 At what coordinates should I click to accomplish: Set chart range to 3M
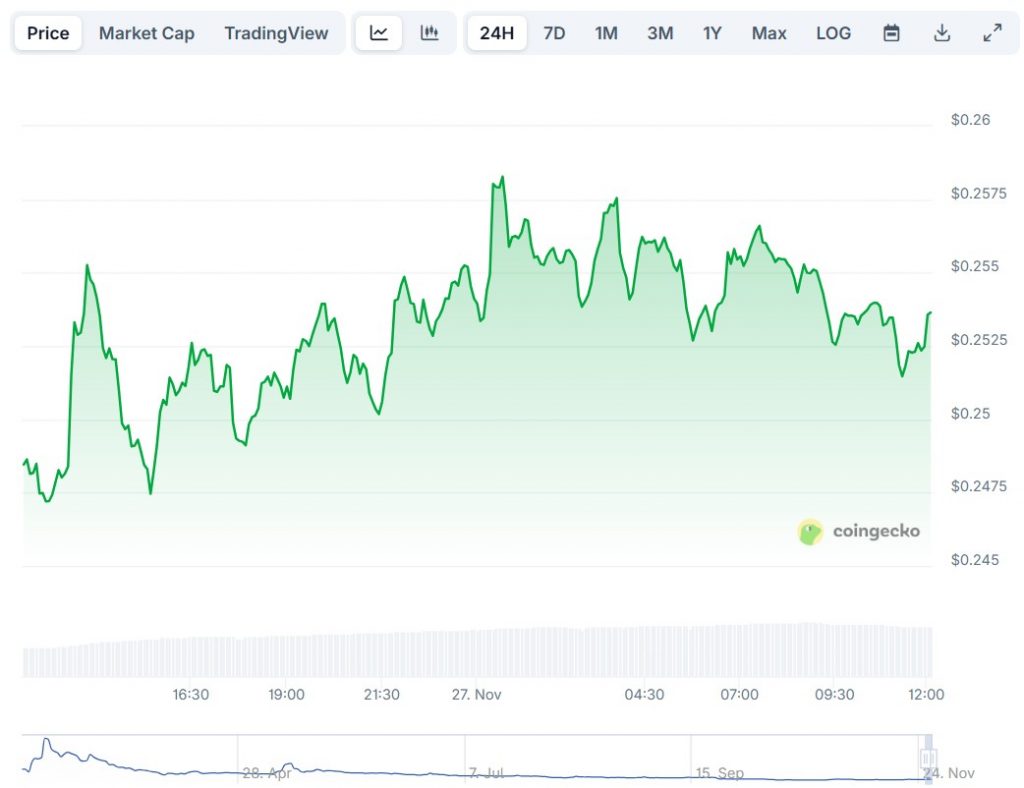click(659, 33)
